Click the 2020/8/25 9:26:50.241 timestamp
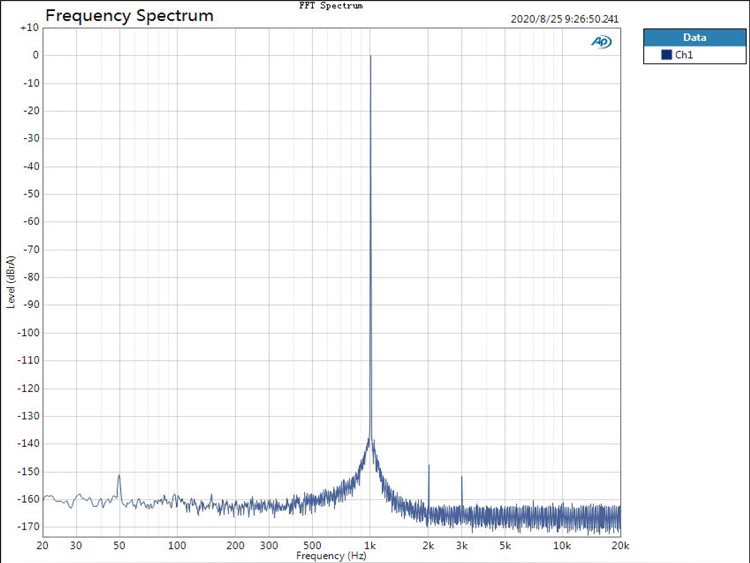This screenshot has width=750, height=563. 564,19
